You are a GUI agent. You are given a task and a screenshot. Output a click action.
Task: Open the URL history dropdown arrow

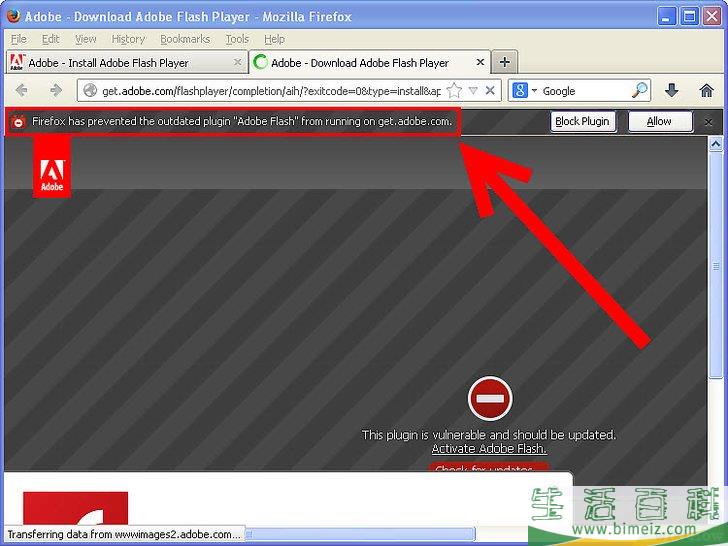coord(473,91)
